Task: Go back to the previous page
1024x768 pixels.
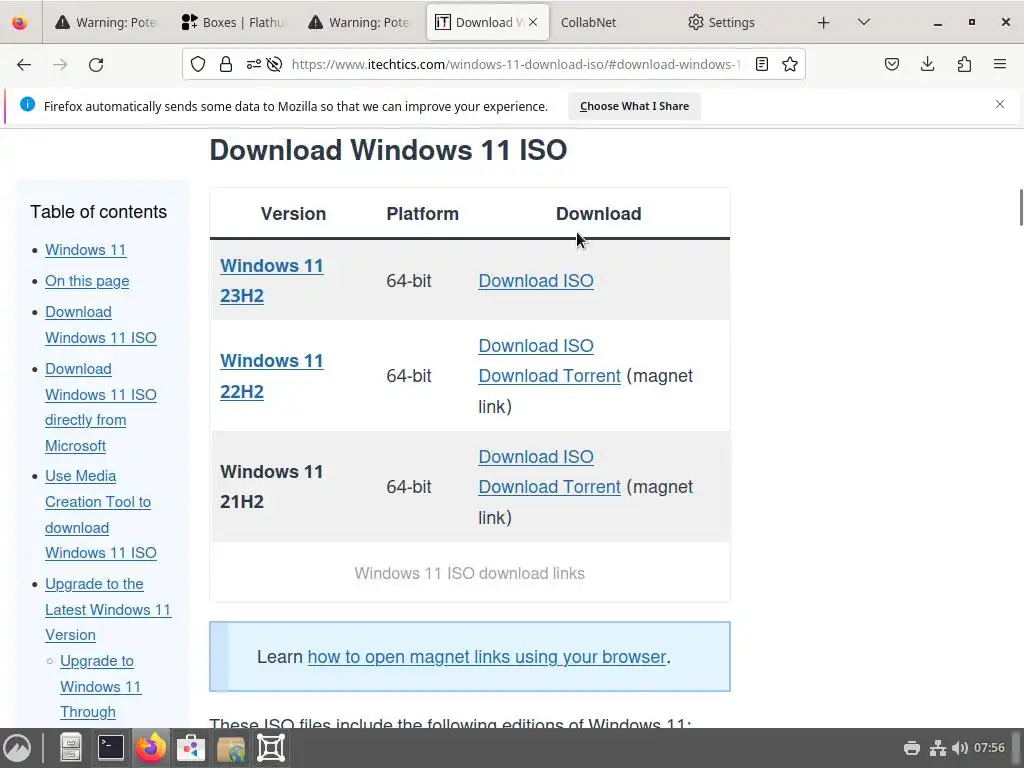Action: (24, 65)
